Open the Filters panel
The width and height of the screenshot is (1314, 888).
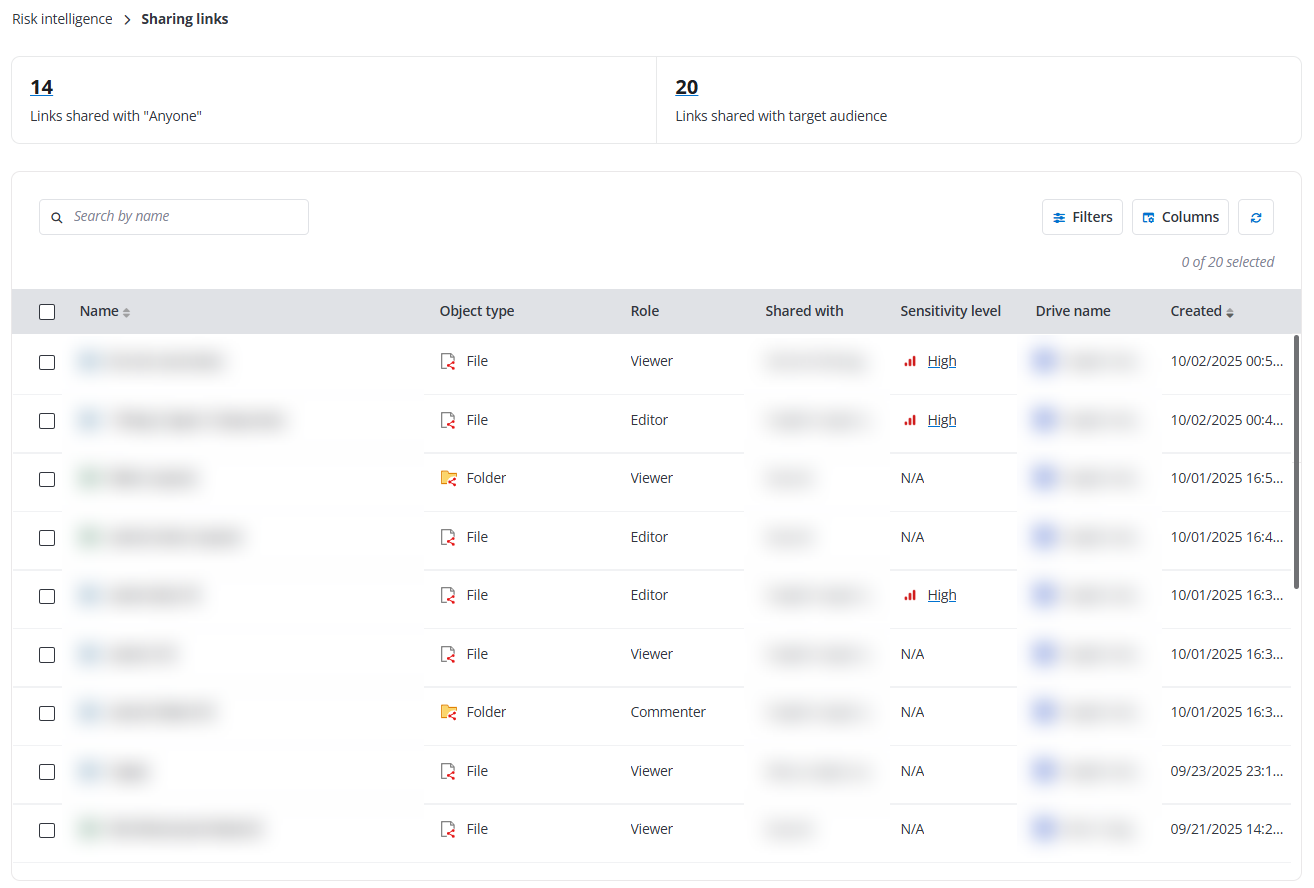point(1082,217)
